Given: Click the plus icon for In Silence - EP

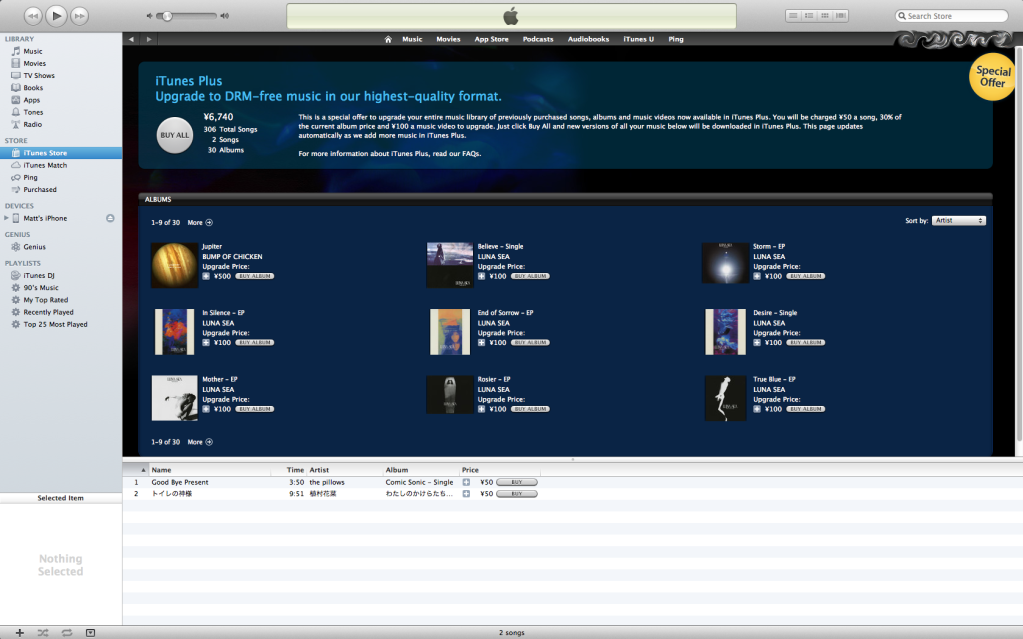Looking at the screenshot, I should tap(206, 343).
